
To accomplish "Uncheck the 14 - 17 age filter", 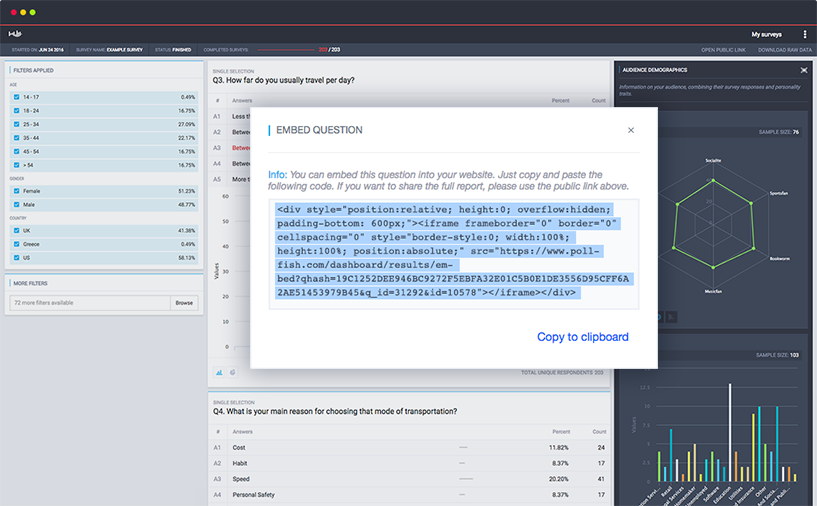I will tap(17, 97).
